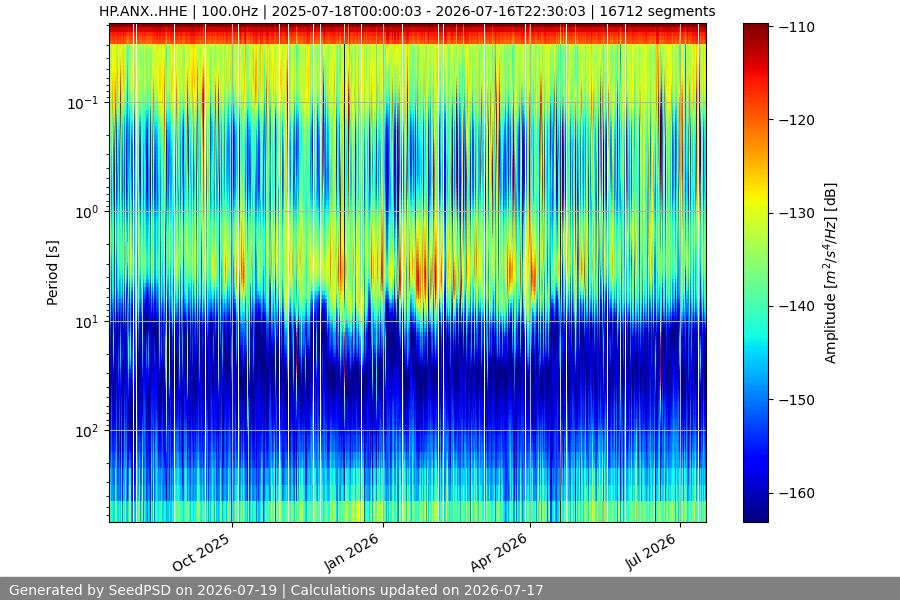Click the −140 colorbar tick label
This screenshot has height=600, width=900.
(797, 307)
